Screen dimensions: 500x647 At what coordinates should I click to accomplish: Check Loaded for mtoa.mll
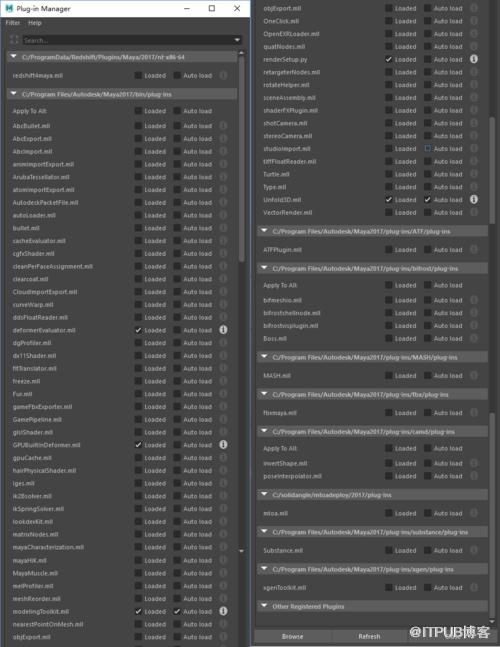point(389,513)
